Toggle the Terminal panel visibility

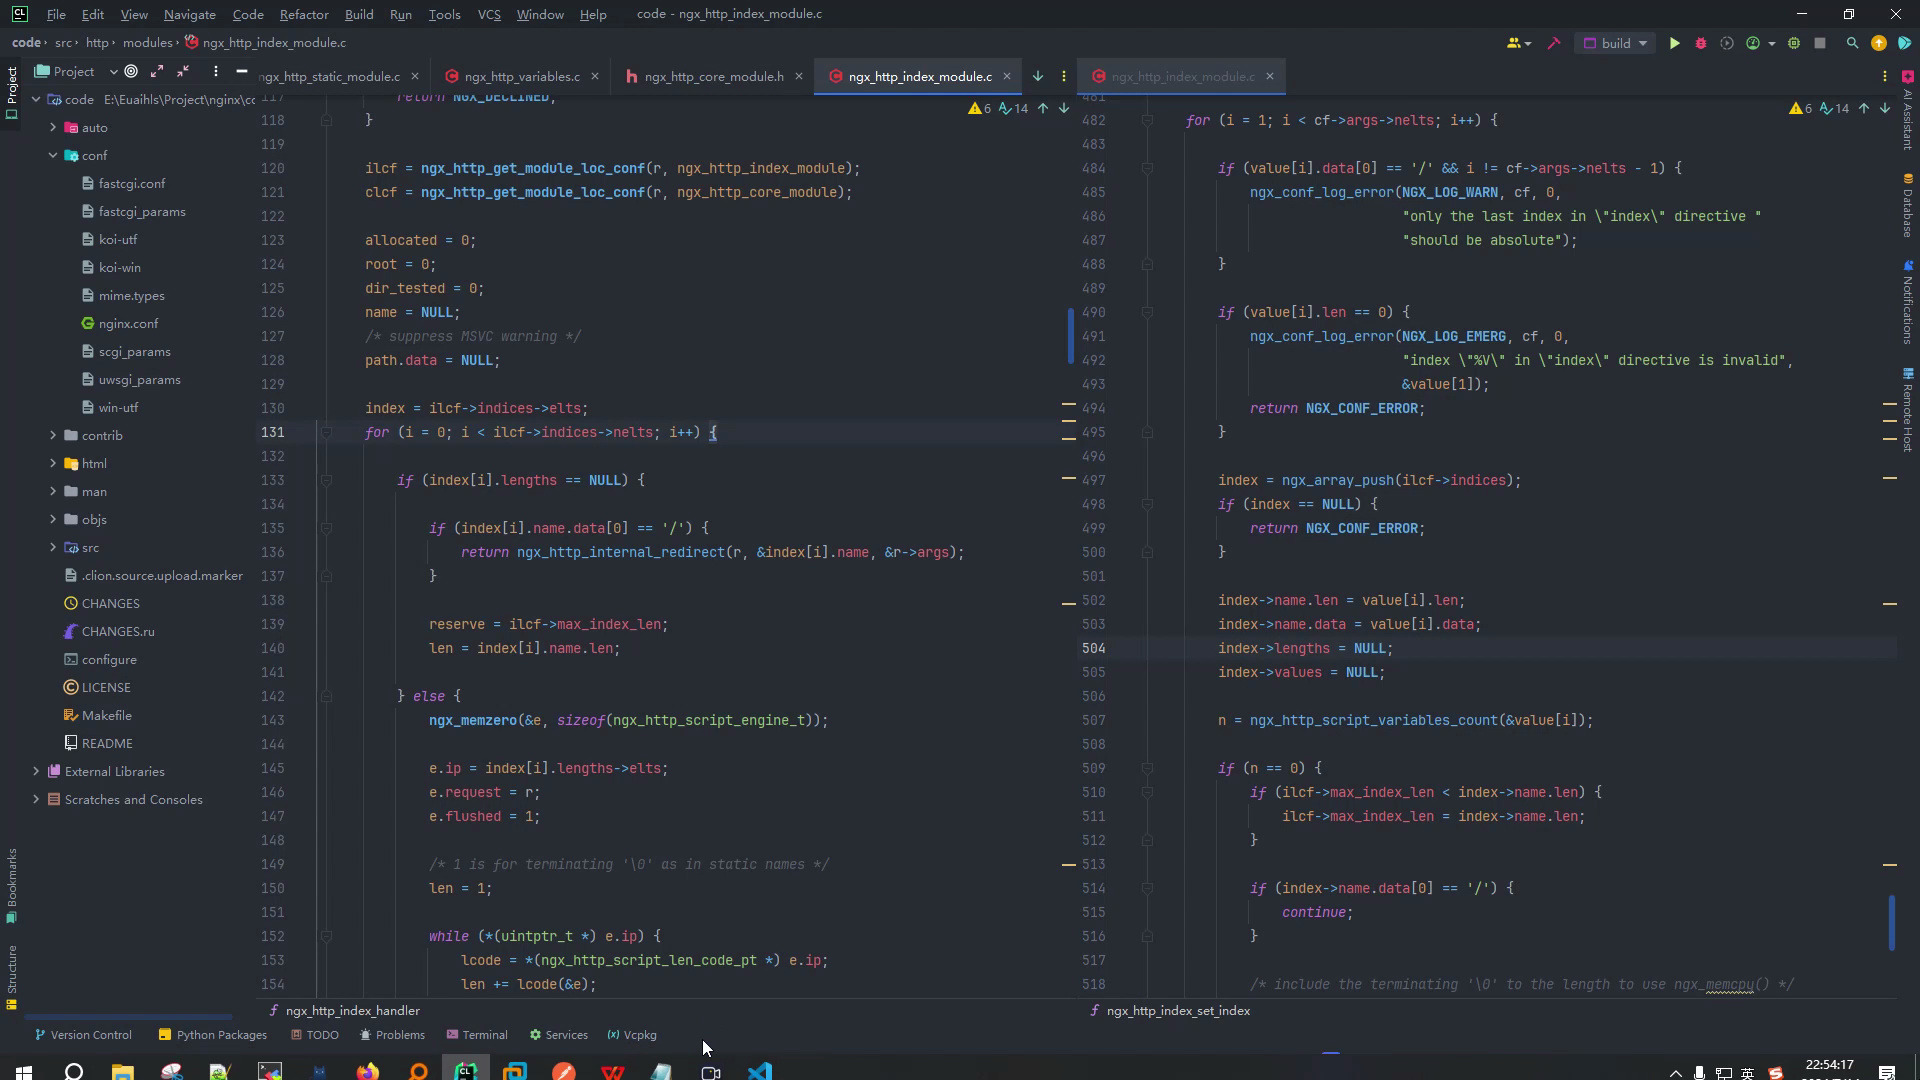coord(484,1034)
